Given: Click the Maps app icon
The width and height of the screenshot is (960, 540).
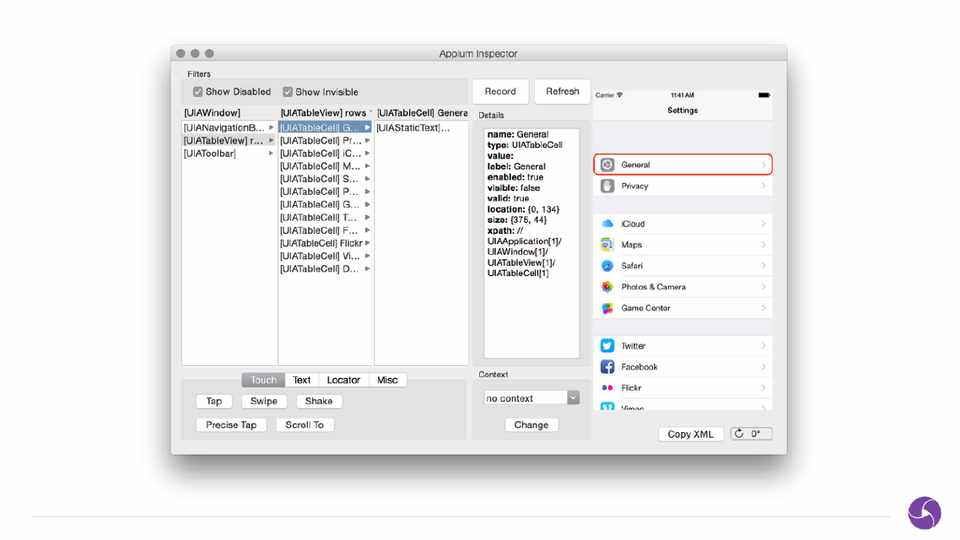Looking at the screenshot, I should (x=607, y=245).
